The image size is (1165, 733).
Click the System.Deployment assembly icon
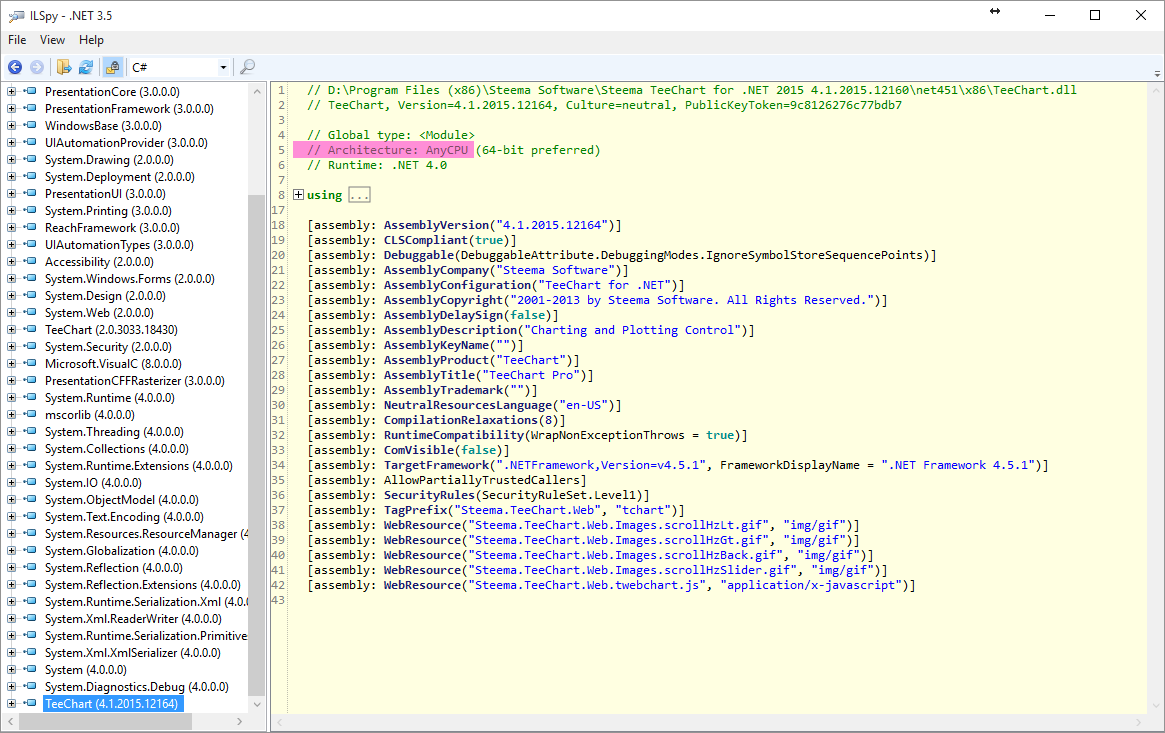click(30, 177)
